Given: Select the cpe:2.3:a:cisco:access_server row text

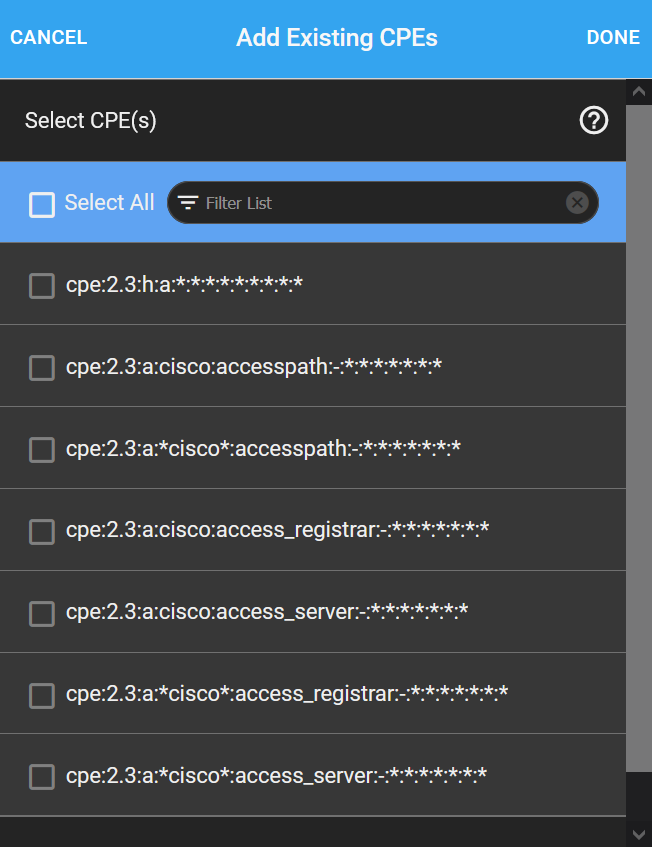Looking at the screenshot, I should [267, 611].
